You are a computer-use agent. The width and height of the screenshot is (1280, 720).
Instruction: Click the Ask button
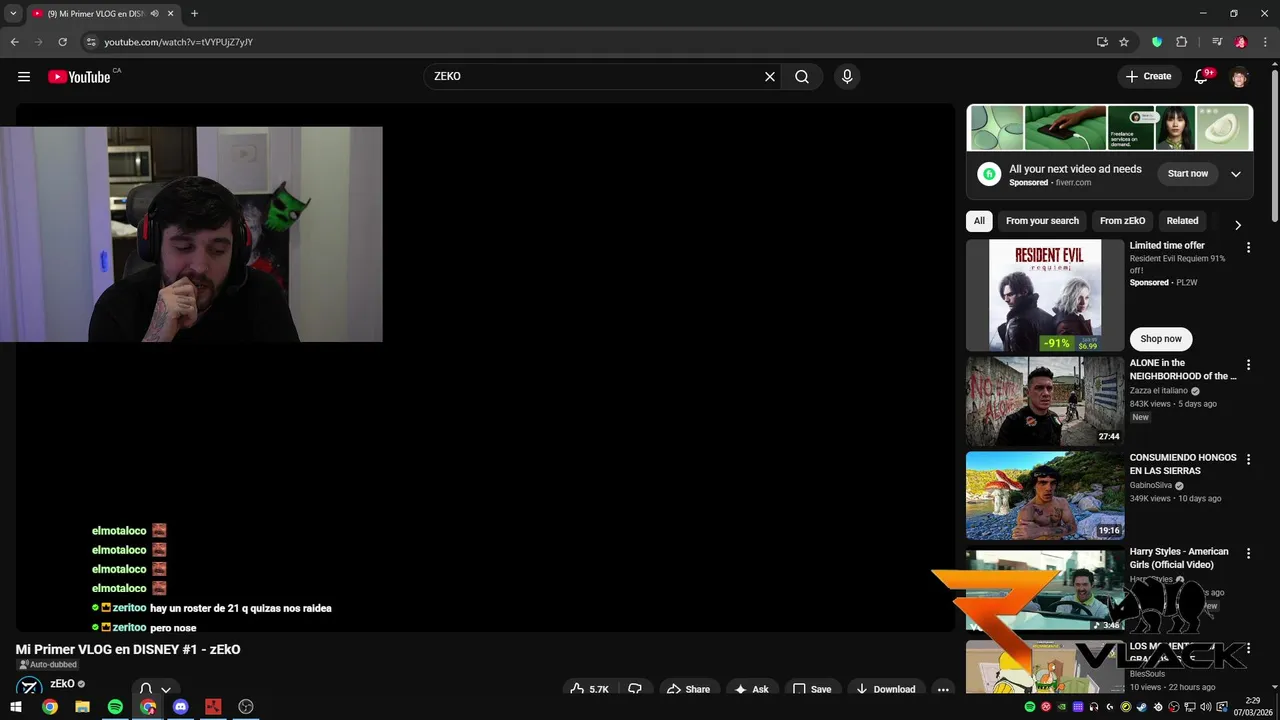click(x=751, y=689)
